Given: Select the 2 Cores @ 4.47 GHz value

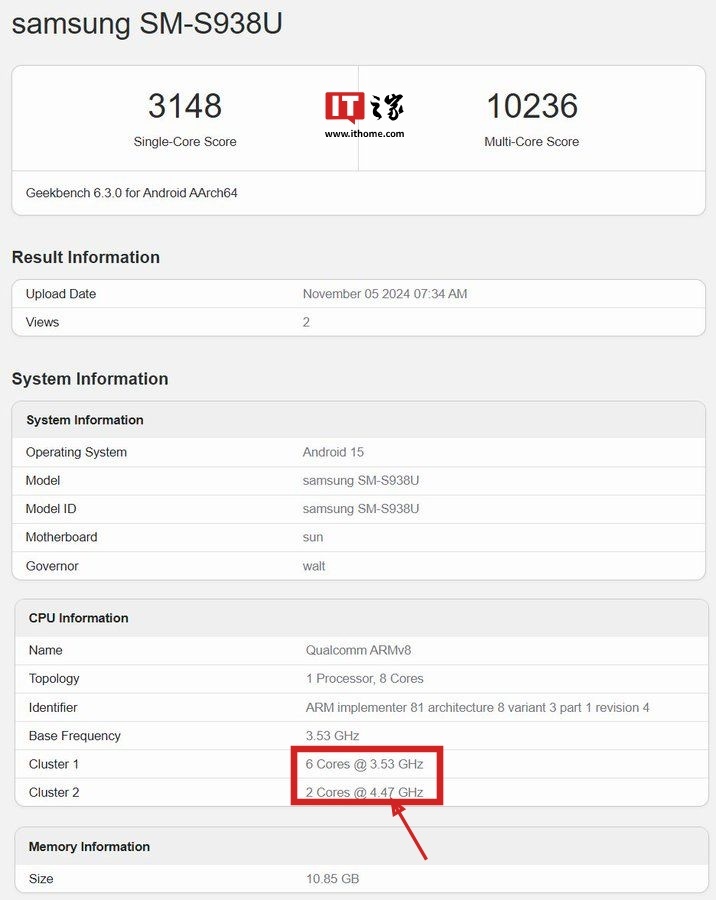Looking at the screenshot, I should point(365,793).
